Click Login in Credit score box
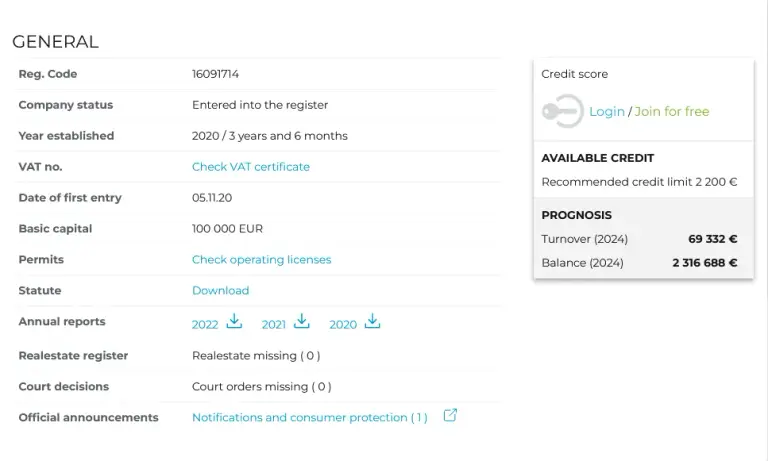The height and width of the screenshot is (461, 768). pyautogui.click(x=607, y=112)
